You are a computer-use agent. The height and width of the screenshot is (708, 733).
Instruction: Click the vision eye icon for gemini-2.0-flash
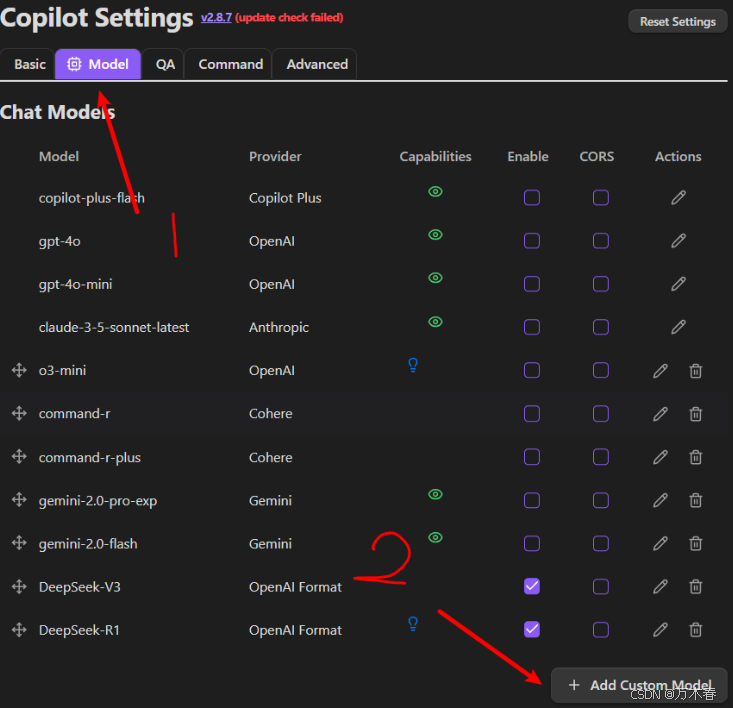point(435,537)
